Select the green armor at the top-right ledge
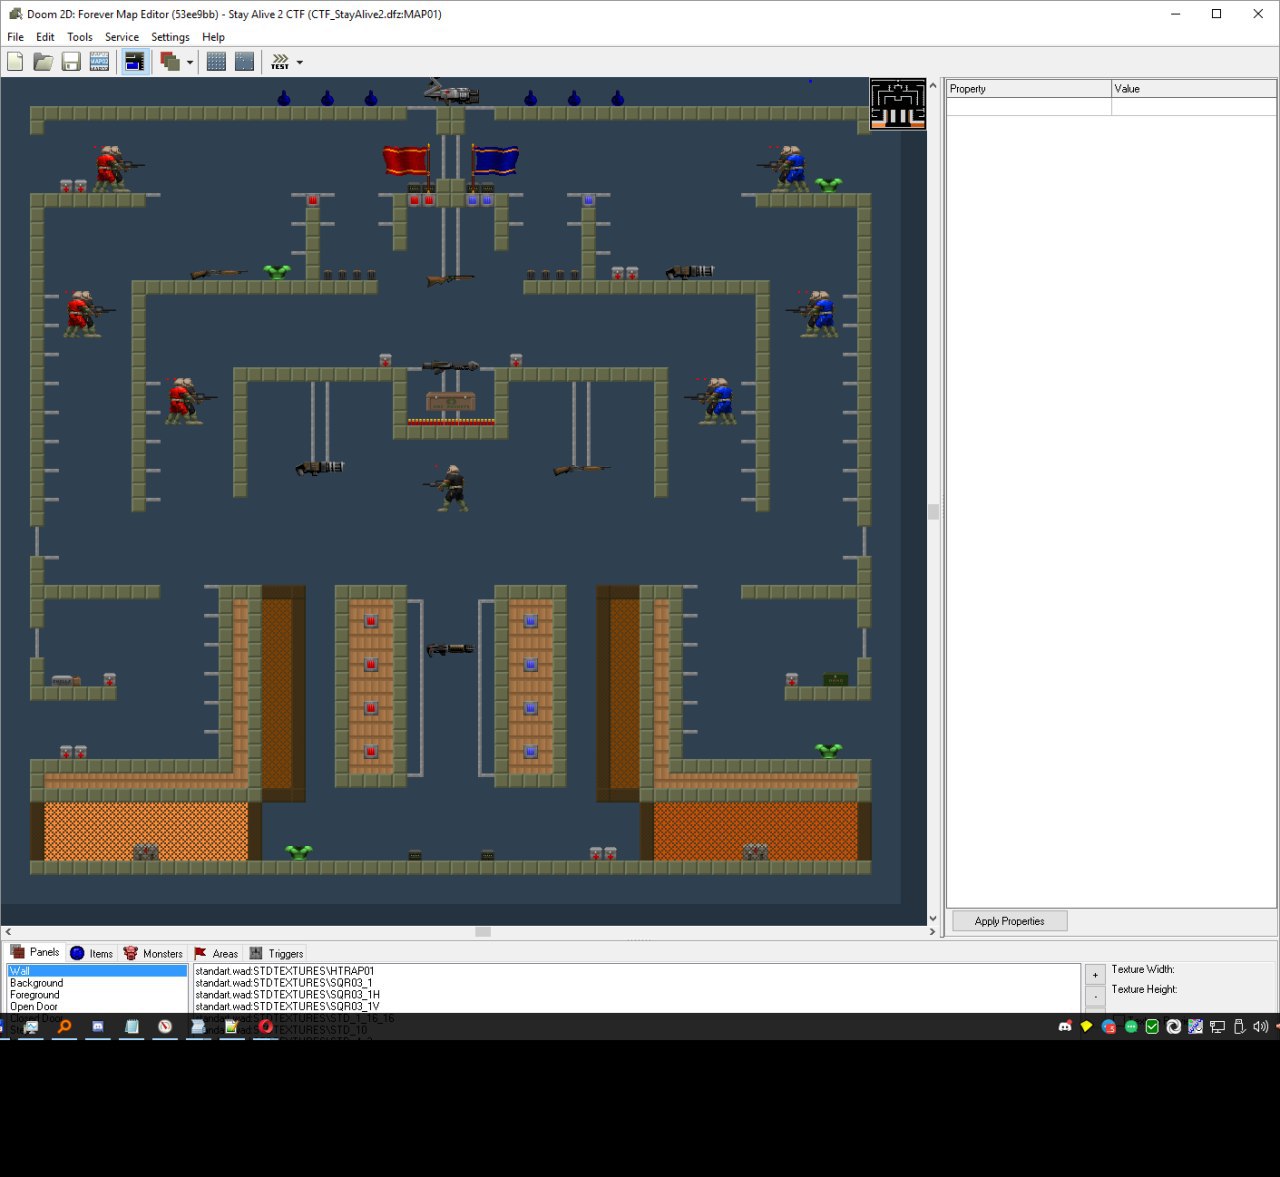This screenshot has width=1280, height=1177. coord(828,185)
